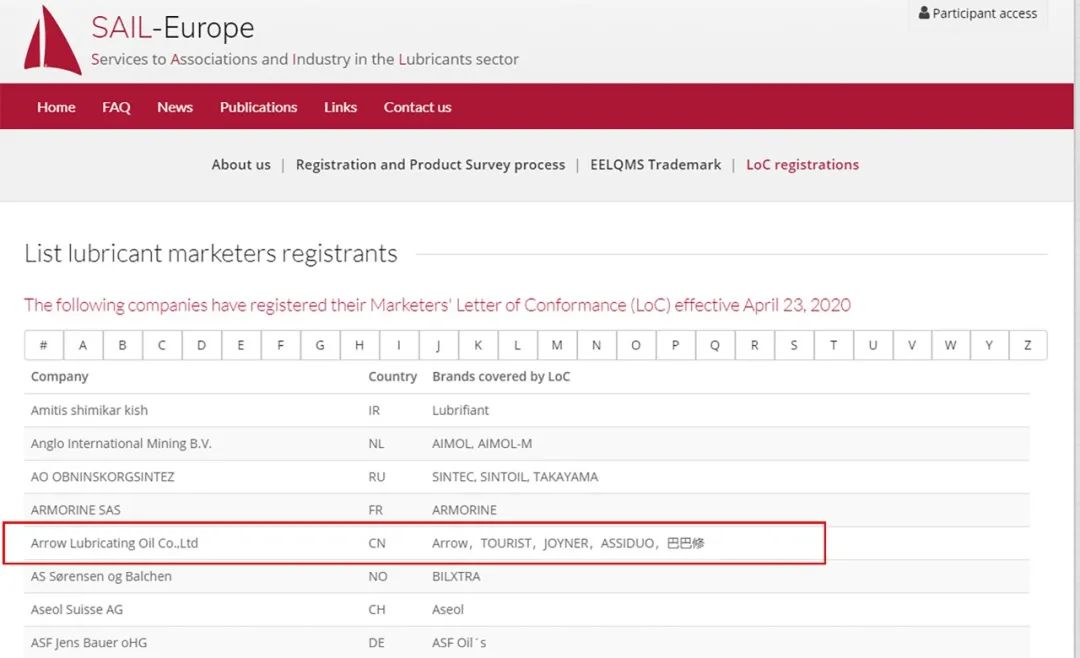Filter registrants by letter C
The height and width of the screenshot is (658, 1080).
point(162,345)
